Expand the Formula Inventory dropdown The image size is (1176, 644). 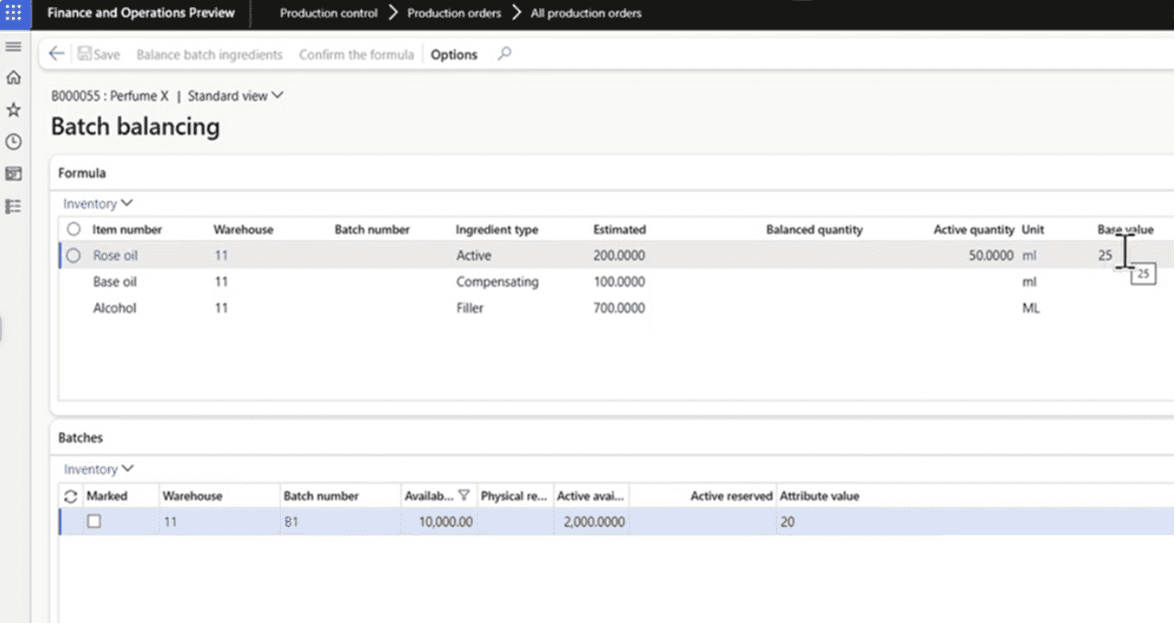point(98,204)
